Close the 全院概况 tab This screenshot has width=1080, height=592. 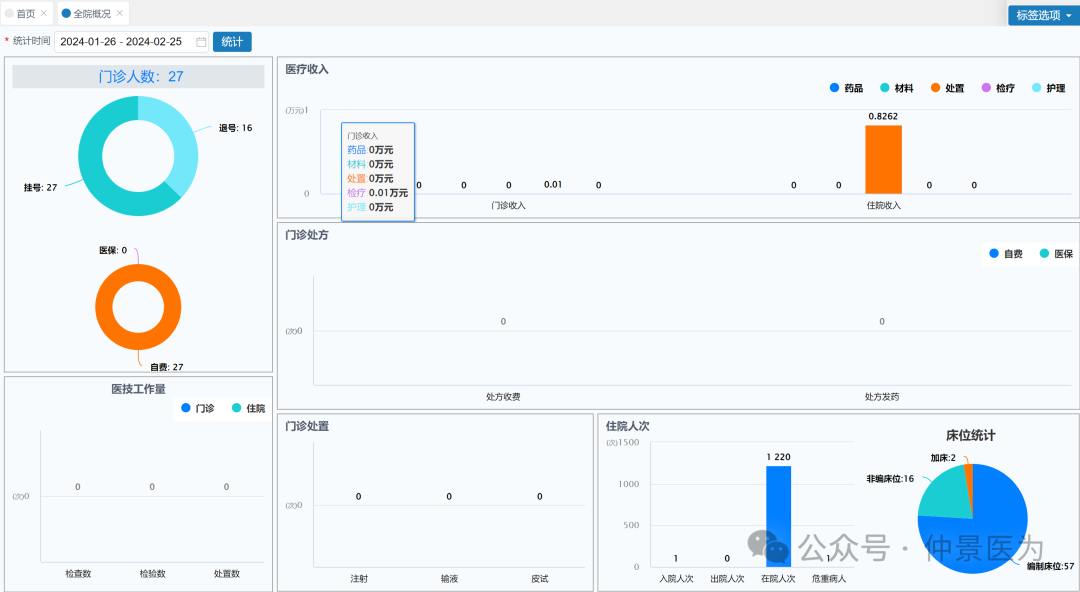click(x=120, y=14)
